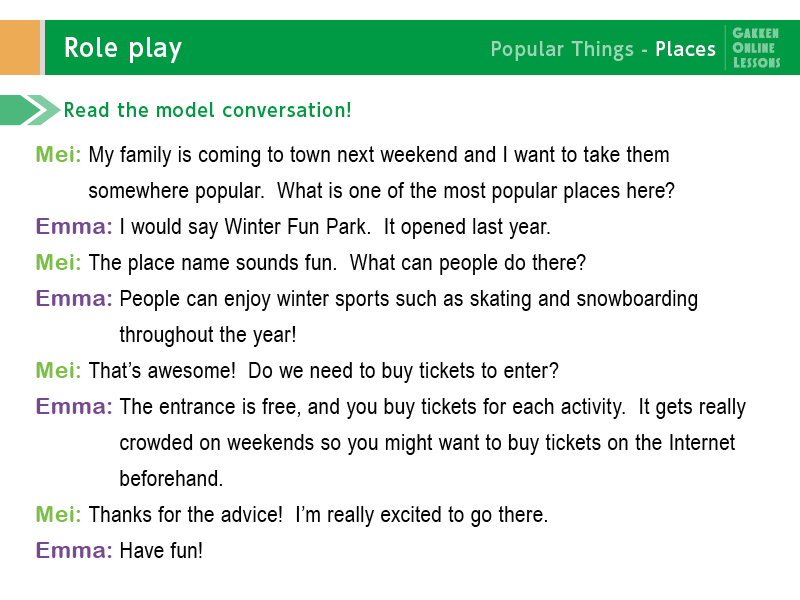Click 'What can people do there?' sentence
The width and height of the screenshot is (800, 600).
[x=468, y=263]
